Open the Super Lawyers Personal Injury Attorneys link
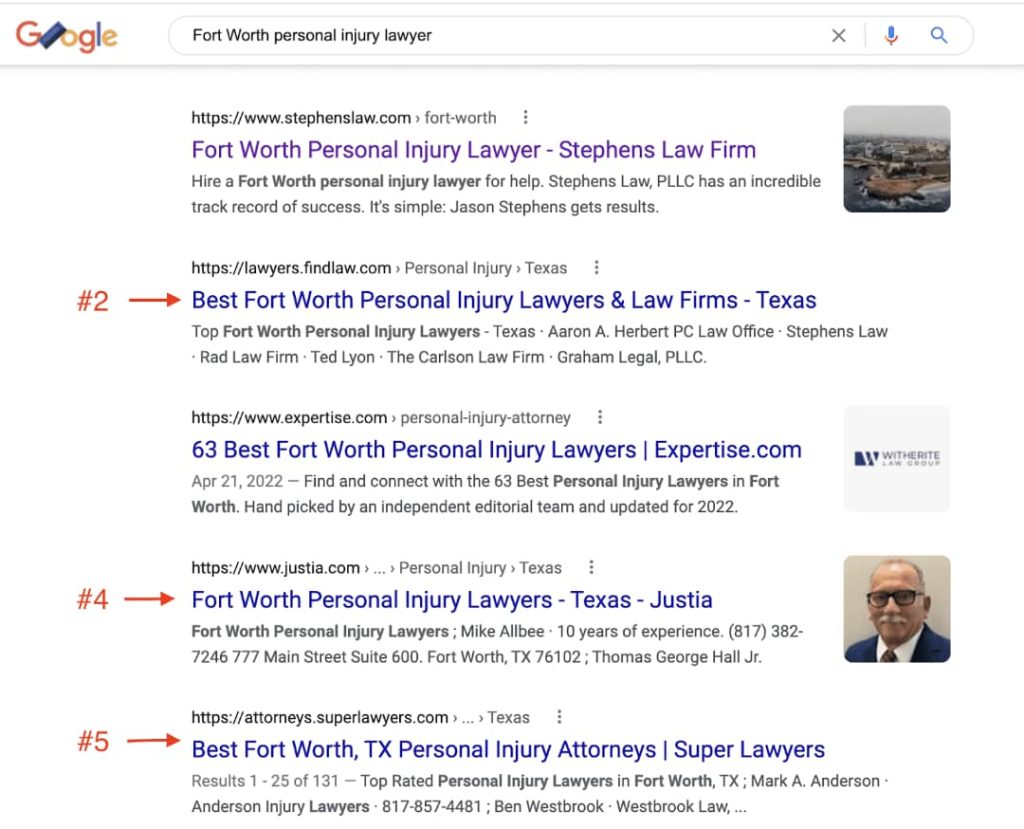Screen dimensions: 1024x829 [508, 749]
